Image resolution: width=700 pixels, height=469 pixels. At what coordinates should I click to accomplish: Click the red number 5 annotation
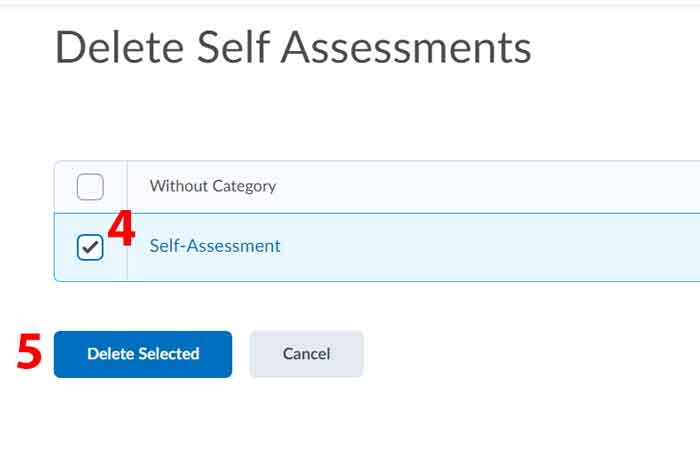[x=30, y=353]
